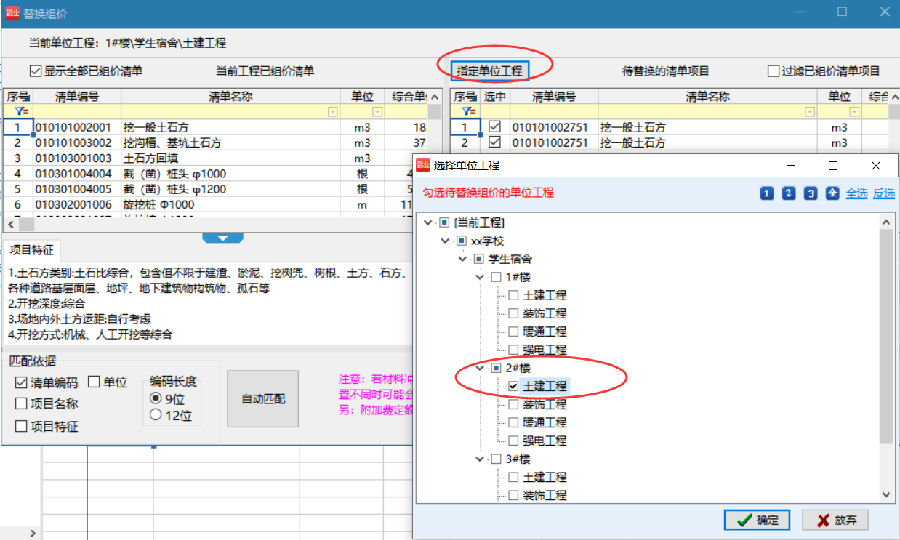The image size is (900, 540).
Task: Click the 全选 link
Action: click(x=856, y=193)
